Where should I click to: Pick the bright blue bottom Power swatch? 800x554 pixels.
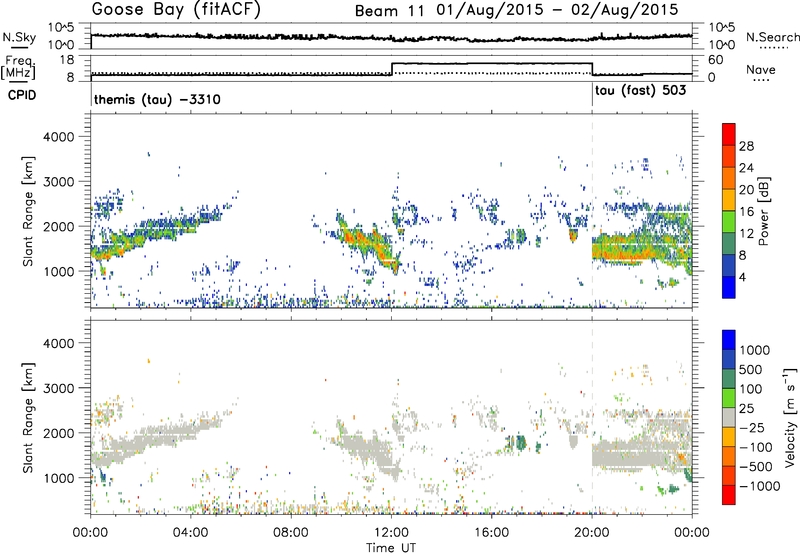coord(729,287)
